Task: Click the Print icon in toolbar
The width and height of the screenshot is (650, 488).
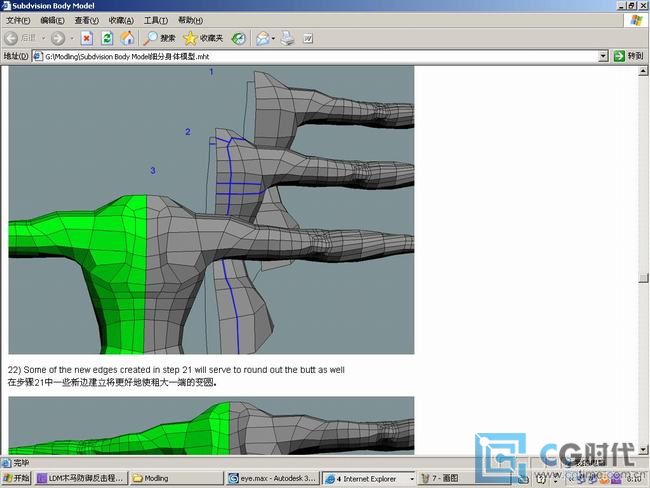Action: (287, 38)
